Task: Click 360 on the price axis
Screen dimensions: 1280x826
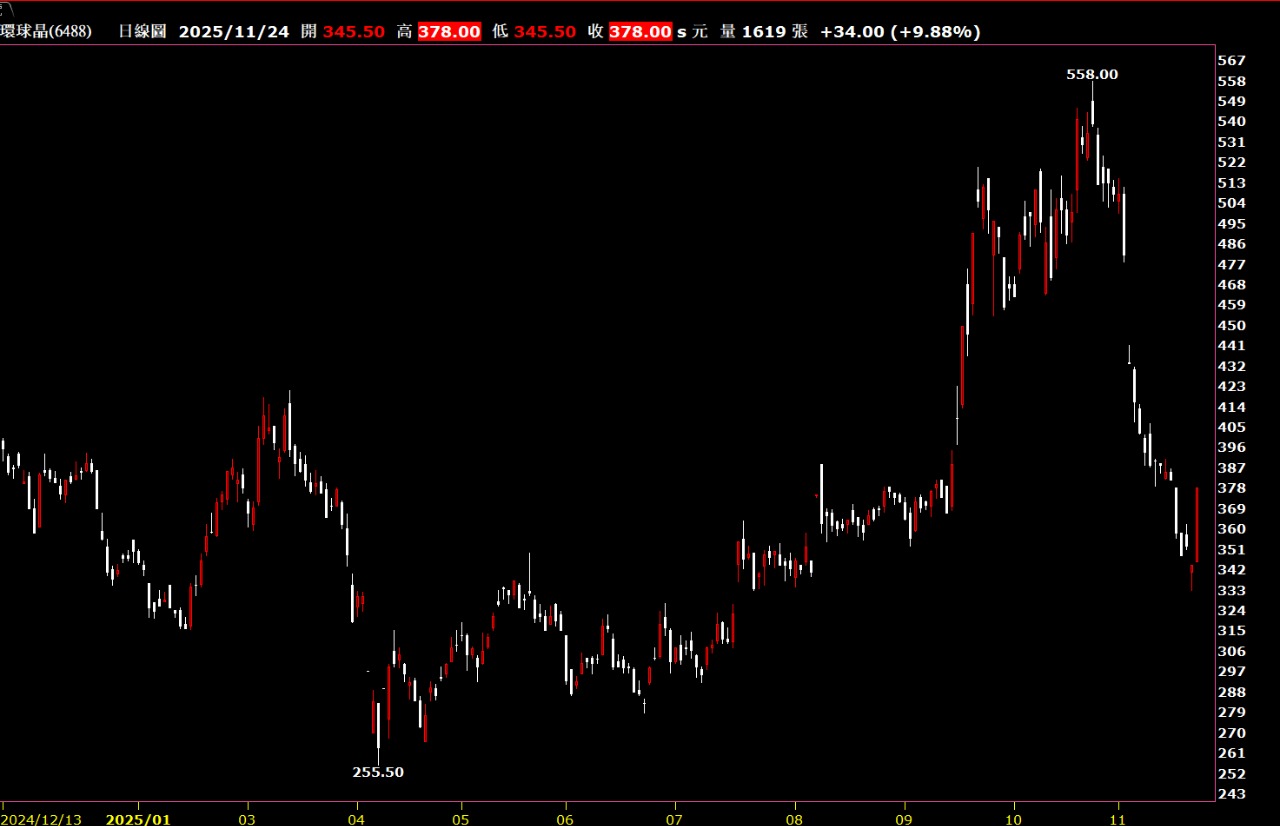Action: [1232, 529]
